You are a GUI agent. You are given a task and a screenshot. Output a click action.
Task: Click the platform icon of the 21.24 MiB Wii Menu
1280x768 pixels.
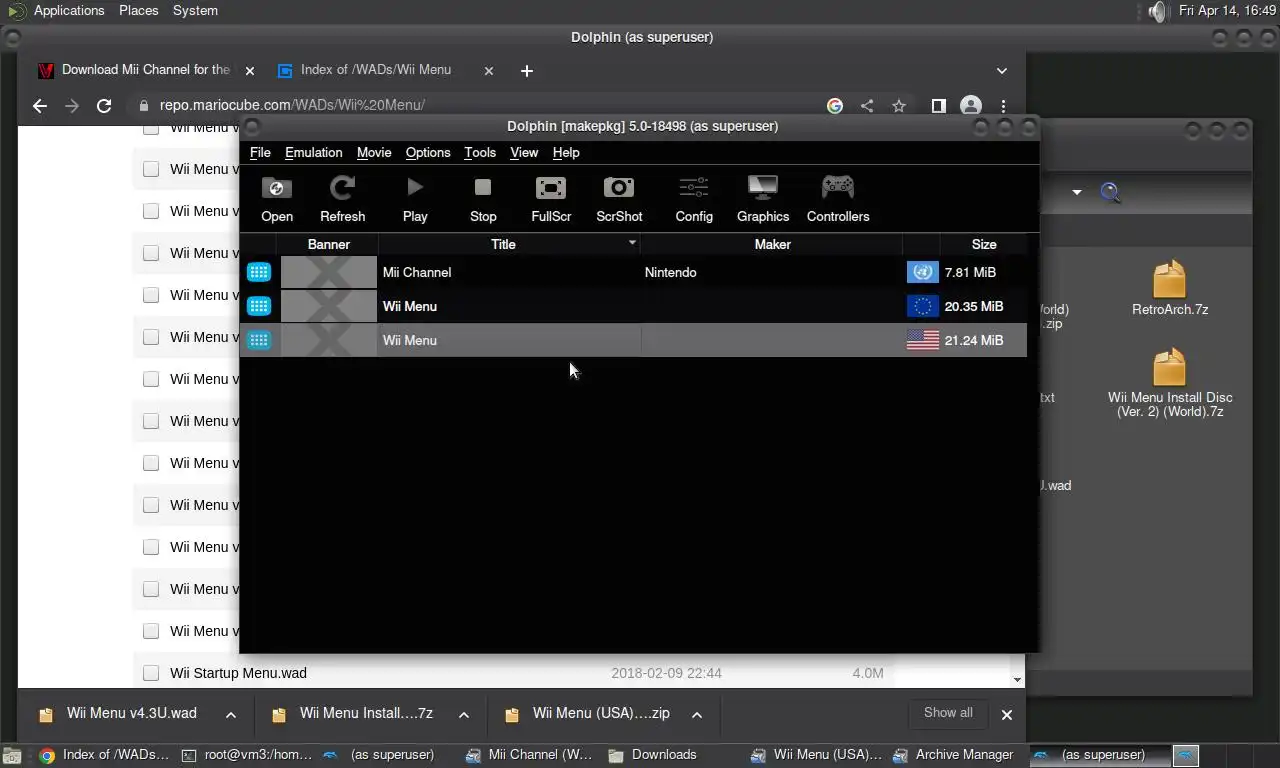coord(259,340)
